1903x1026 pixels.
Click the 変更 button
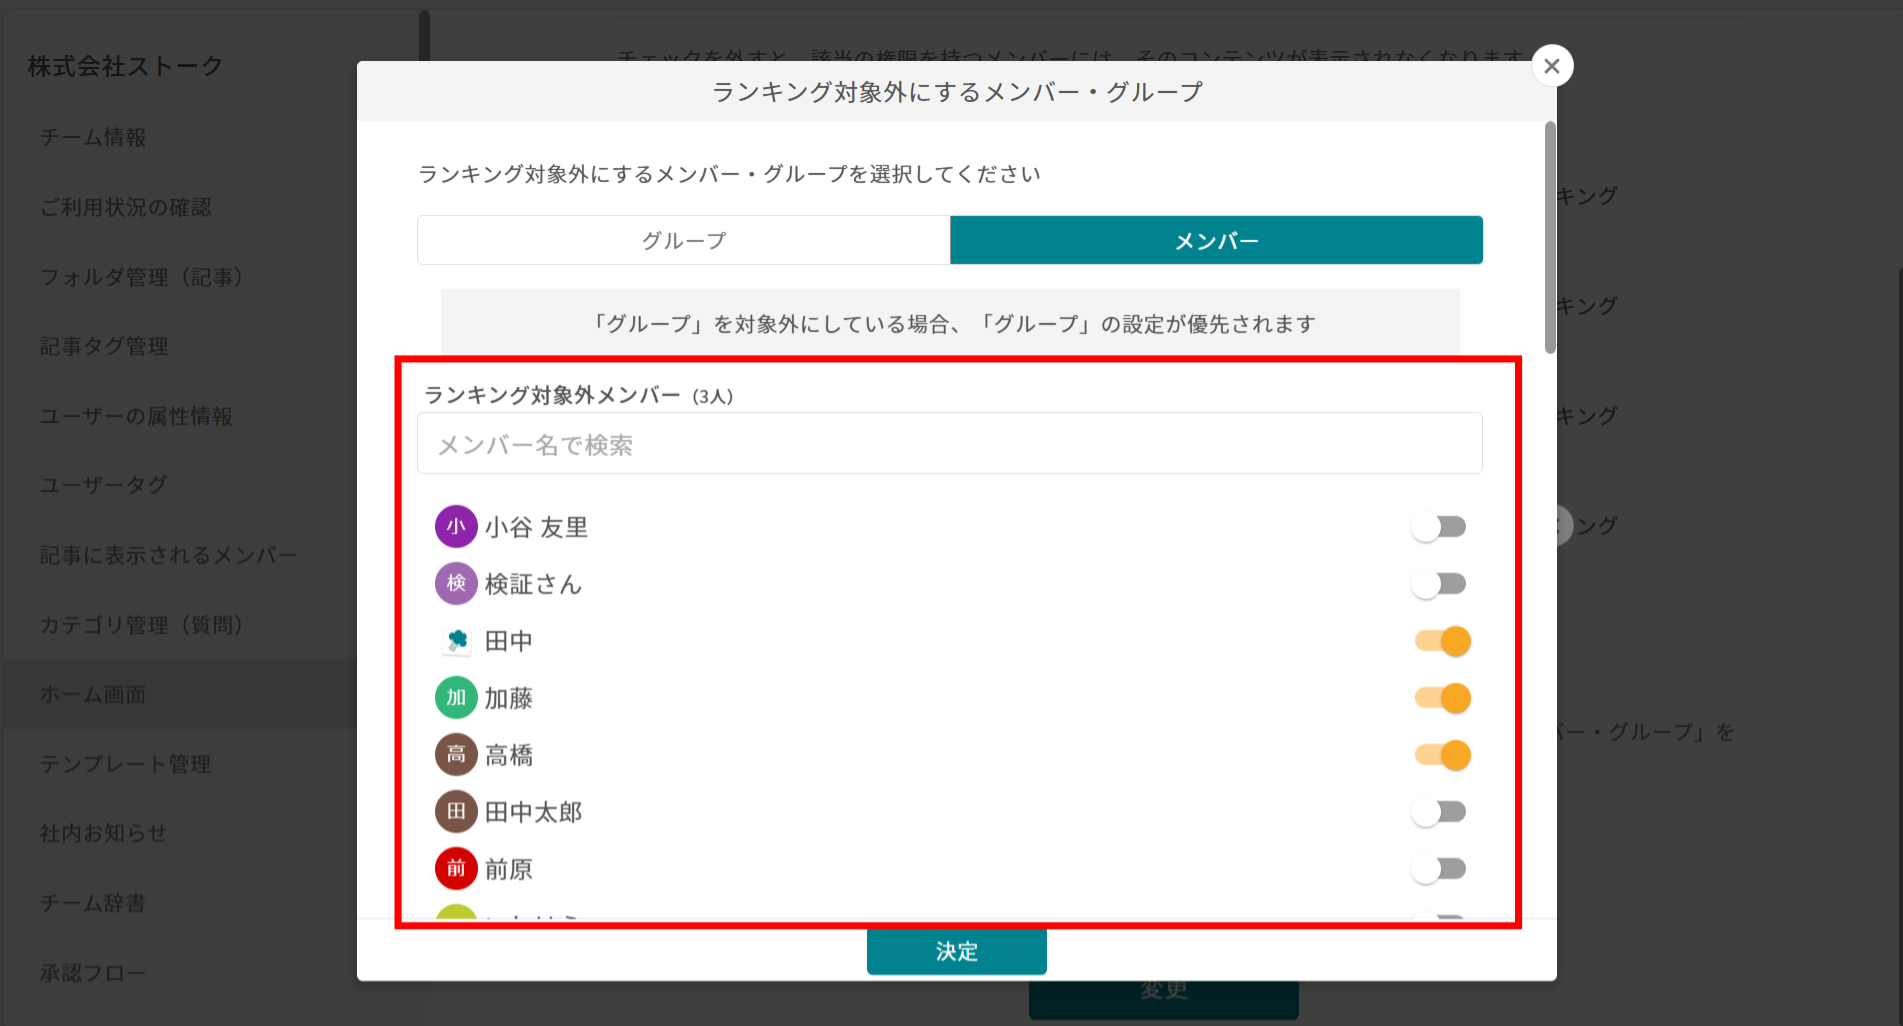[x=1163, y=990]
